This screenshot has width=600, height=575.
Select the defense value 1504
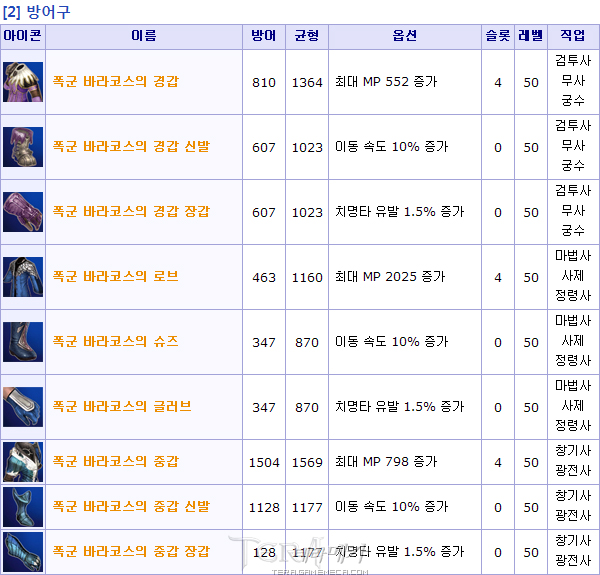(264, 463)
